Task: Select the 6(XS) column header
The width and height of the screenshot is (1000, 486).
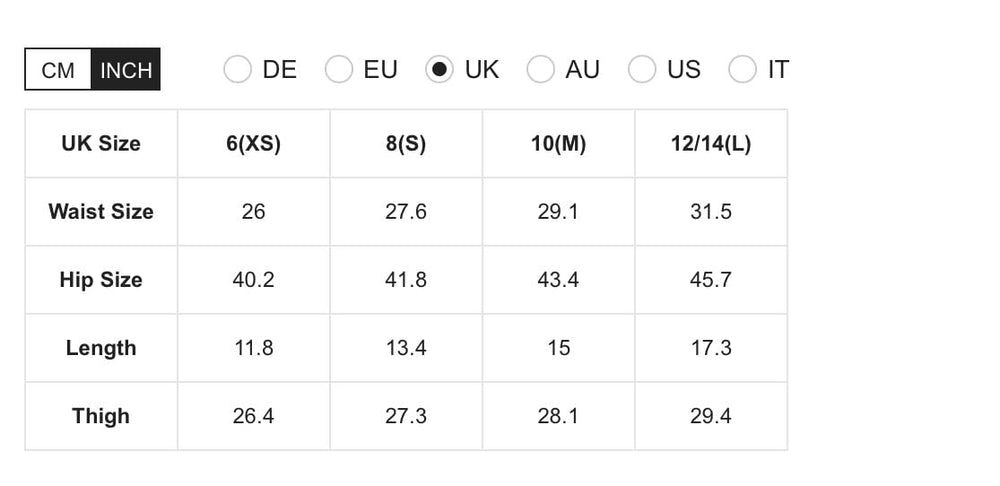Action: coord(253,143)
